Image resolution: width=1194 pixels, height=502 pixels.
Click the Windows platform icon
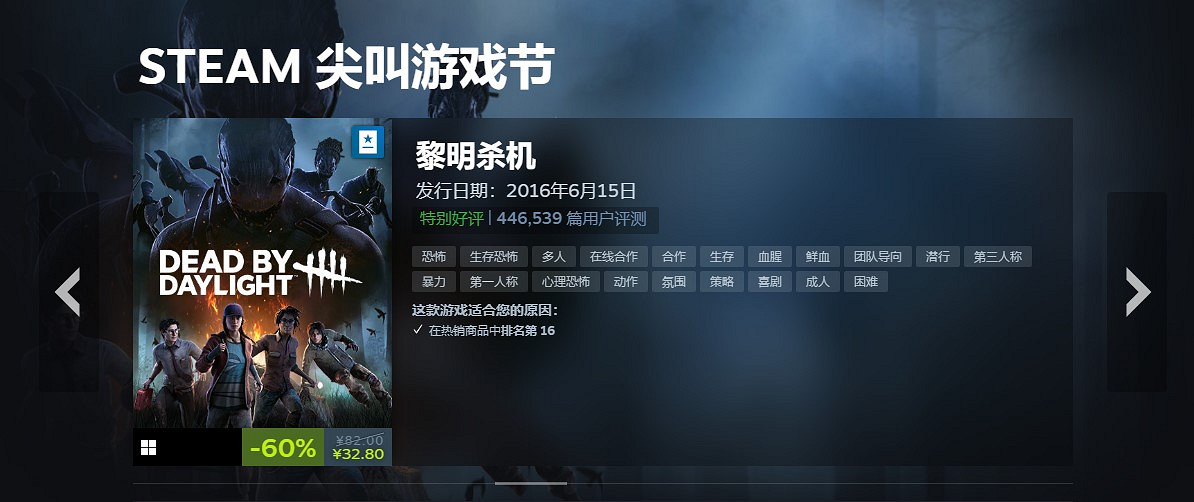pyautogui.click(x=148, y=447)
